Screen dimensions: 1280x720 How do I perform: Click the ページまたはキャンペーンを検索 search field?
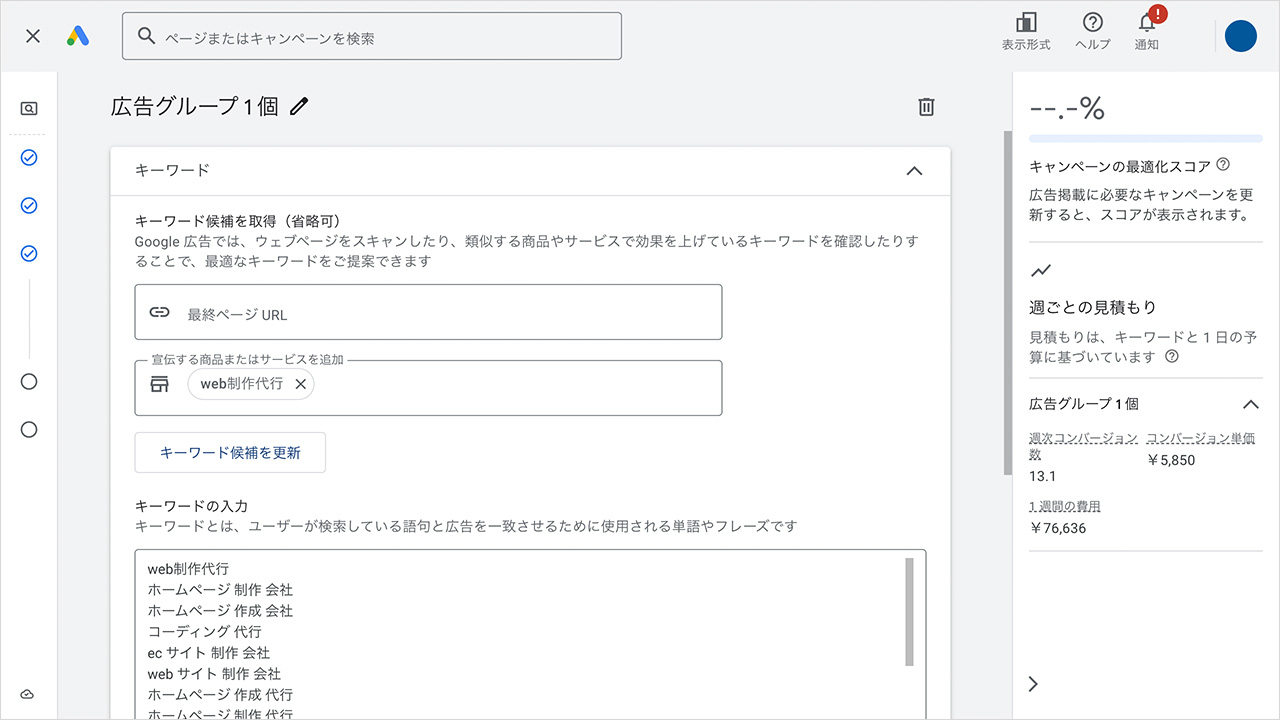(x=372, y=35)
